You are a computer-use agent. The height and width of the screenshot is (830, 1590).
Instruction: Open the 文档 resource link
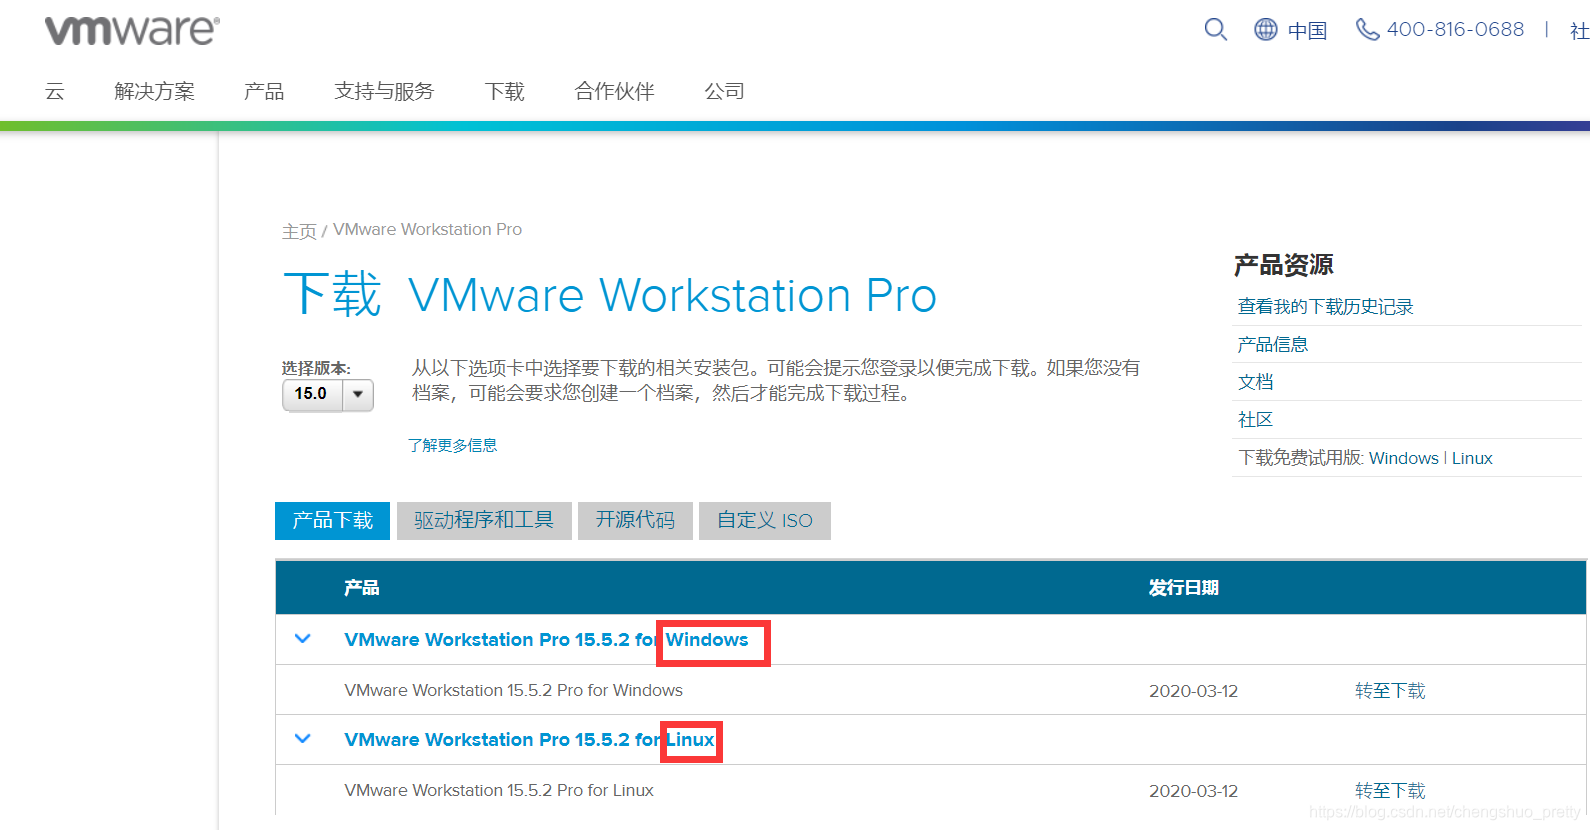[x=1255, y=382]
